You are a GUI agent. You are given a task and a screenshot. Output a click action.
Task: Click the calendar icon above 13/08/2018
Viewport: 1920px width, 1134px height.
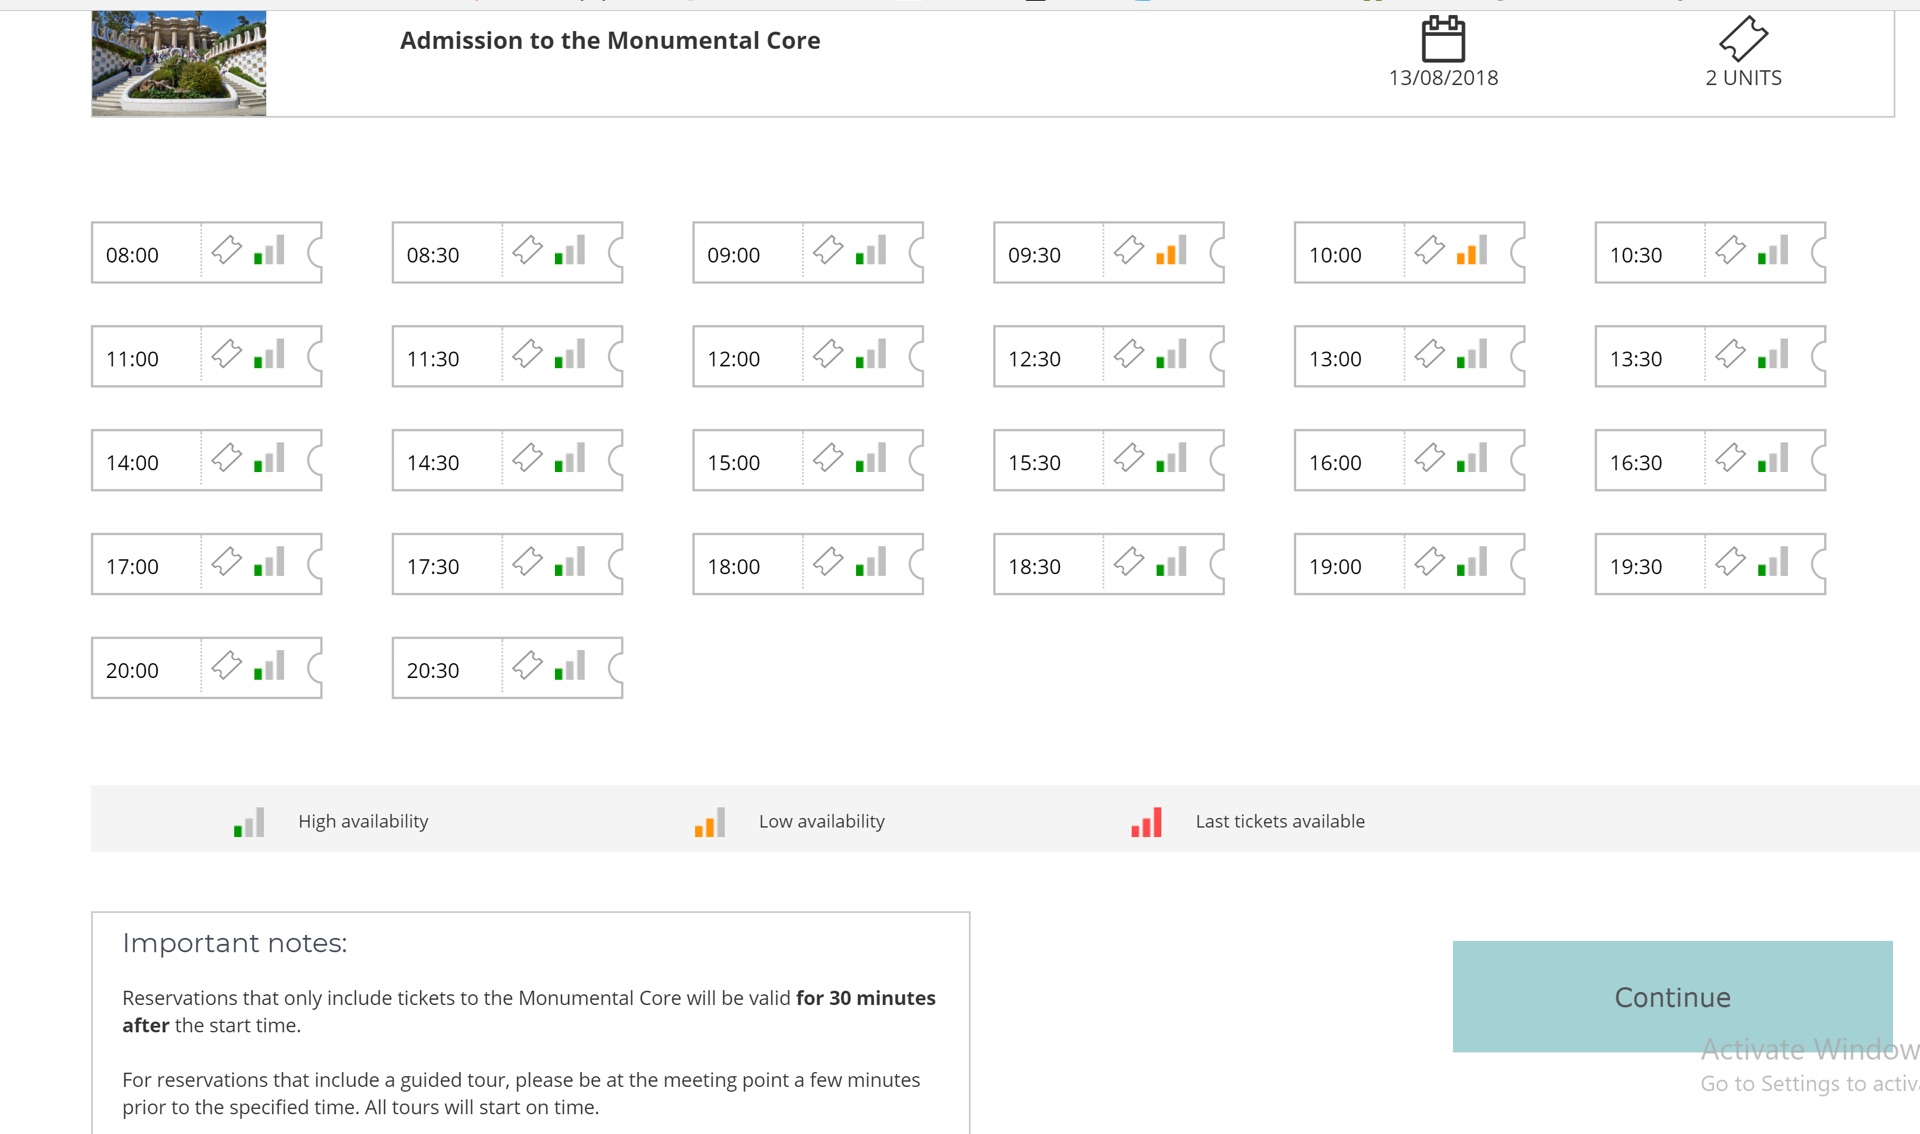[x=1443, y=39]
